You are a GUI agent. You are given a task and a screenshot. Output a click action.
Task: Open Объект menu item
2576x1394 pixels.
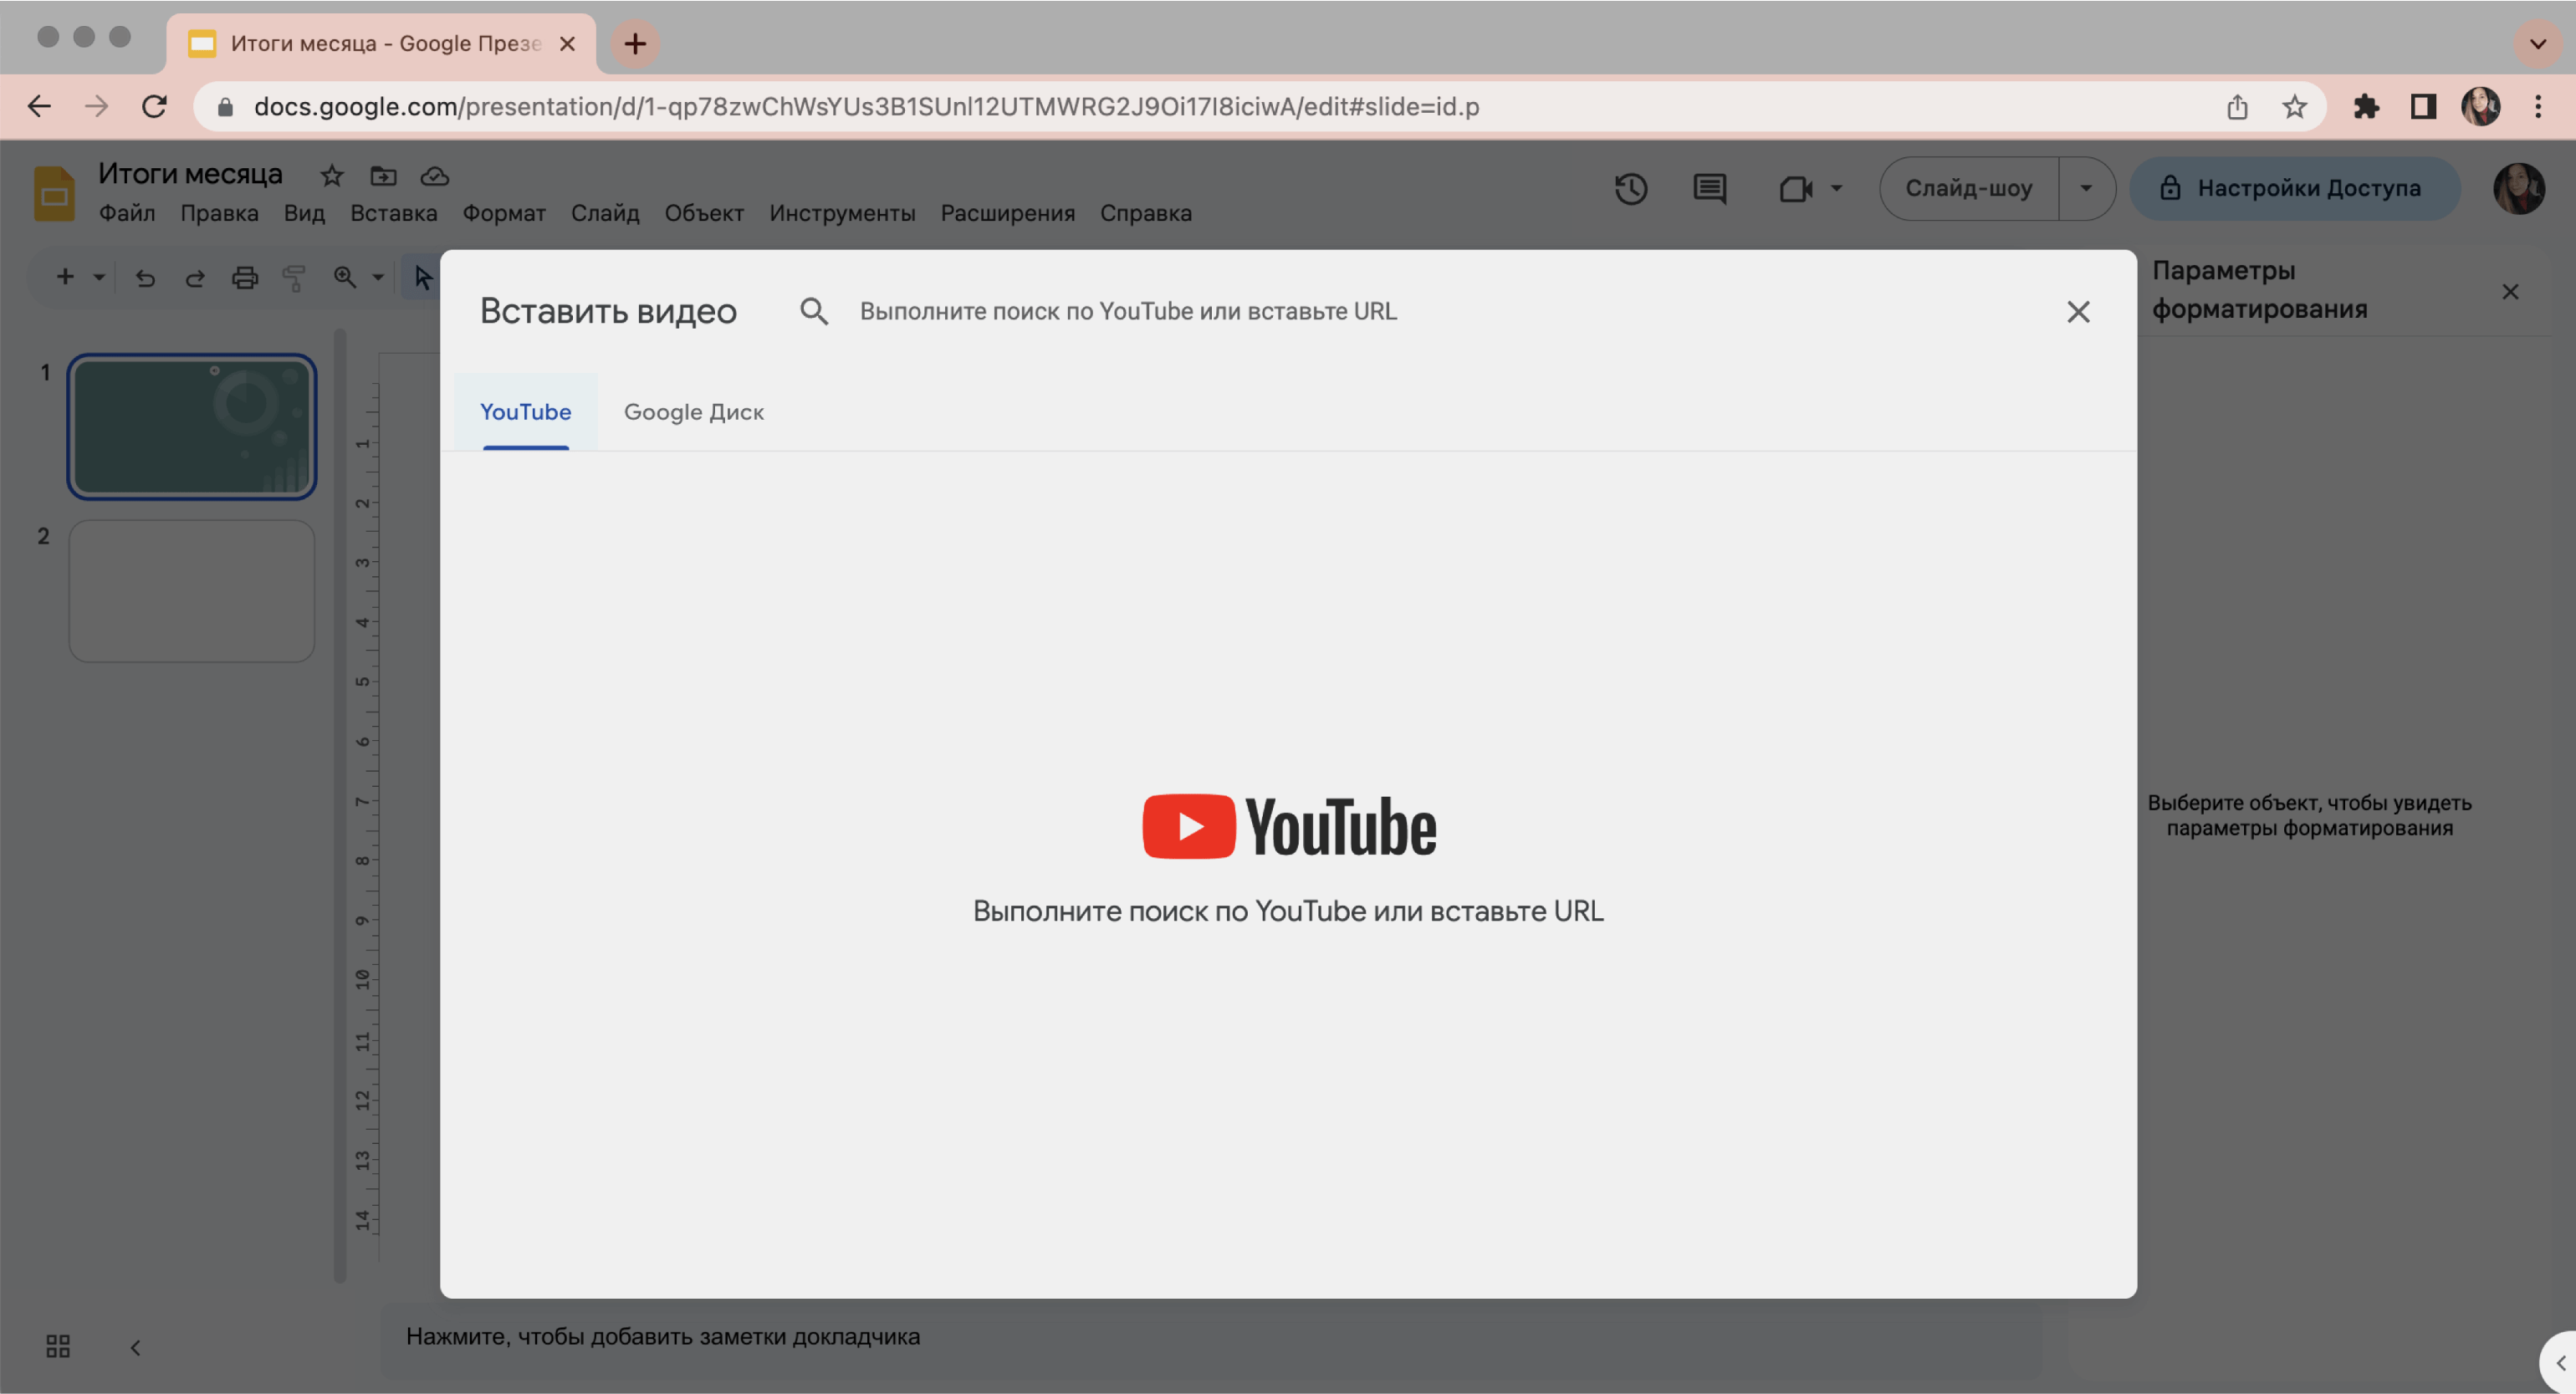pyautogui.click(x=703, y=215)
